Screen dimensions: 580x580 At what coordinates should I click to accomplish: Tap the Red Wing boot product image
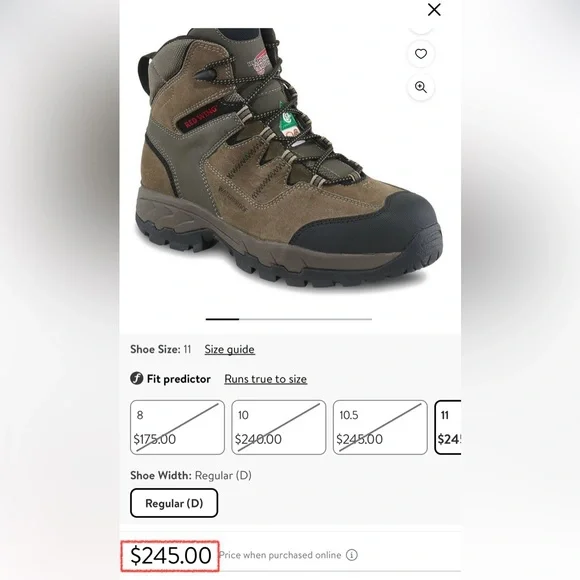[x=289, y=157]
